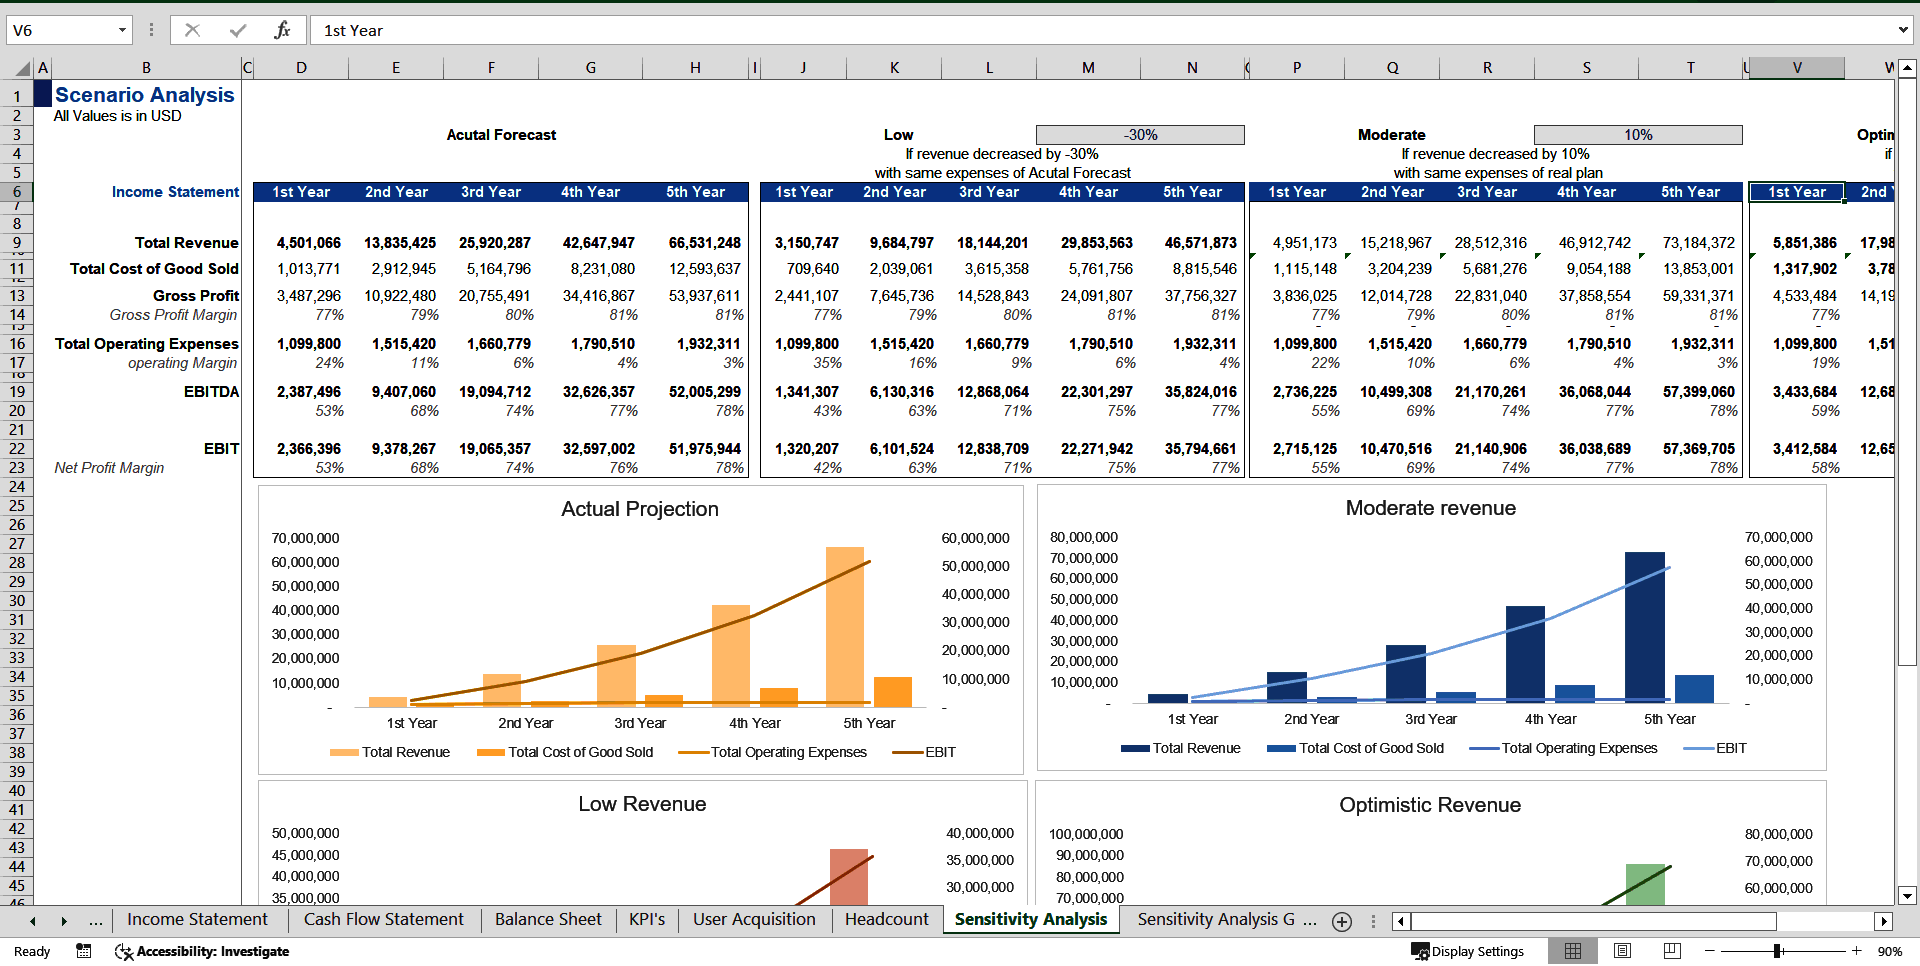Select the Actual Projection chart title
This screenshot has width=1920, height=966.
pos(640,509)
